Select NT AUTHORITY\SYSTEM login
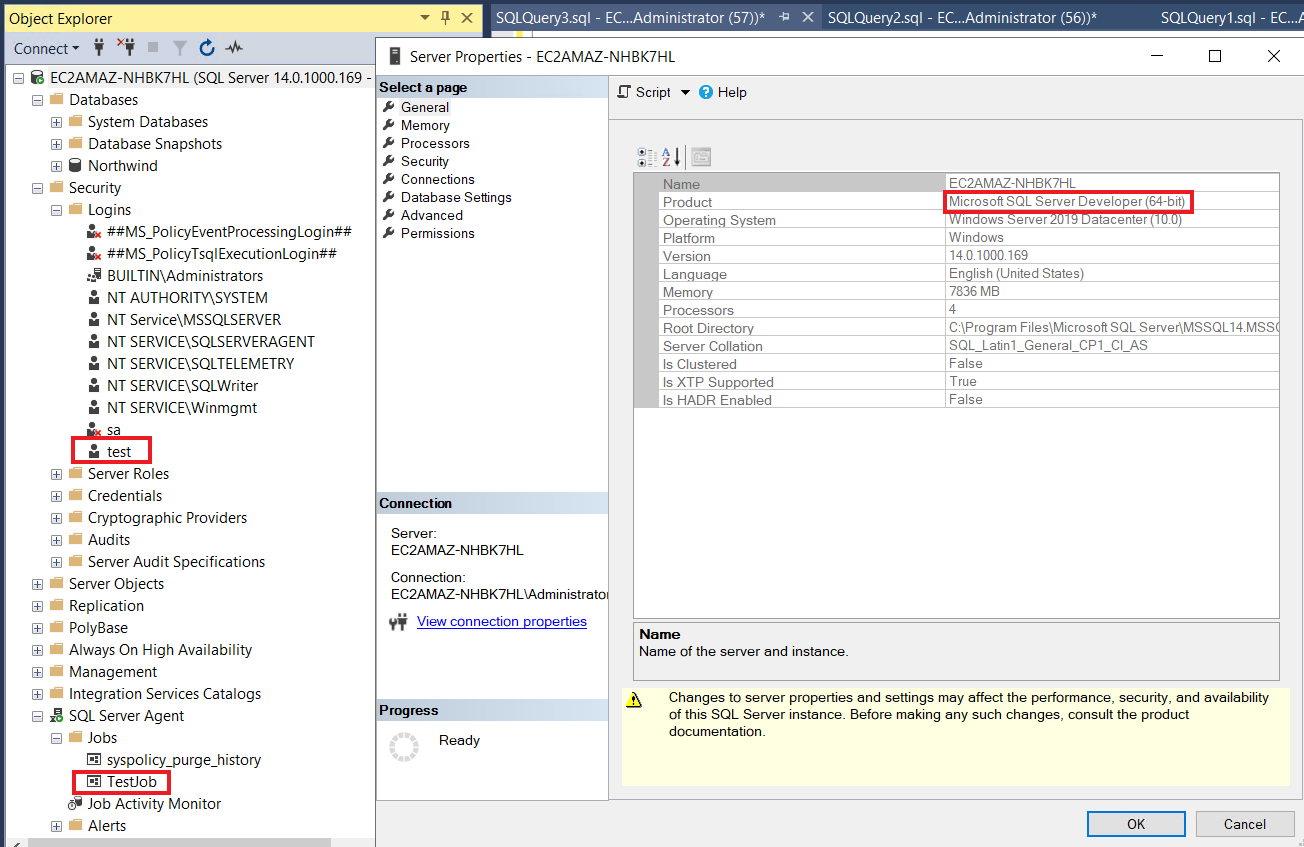 pyautogui.click(x=187, y=298)
